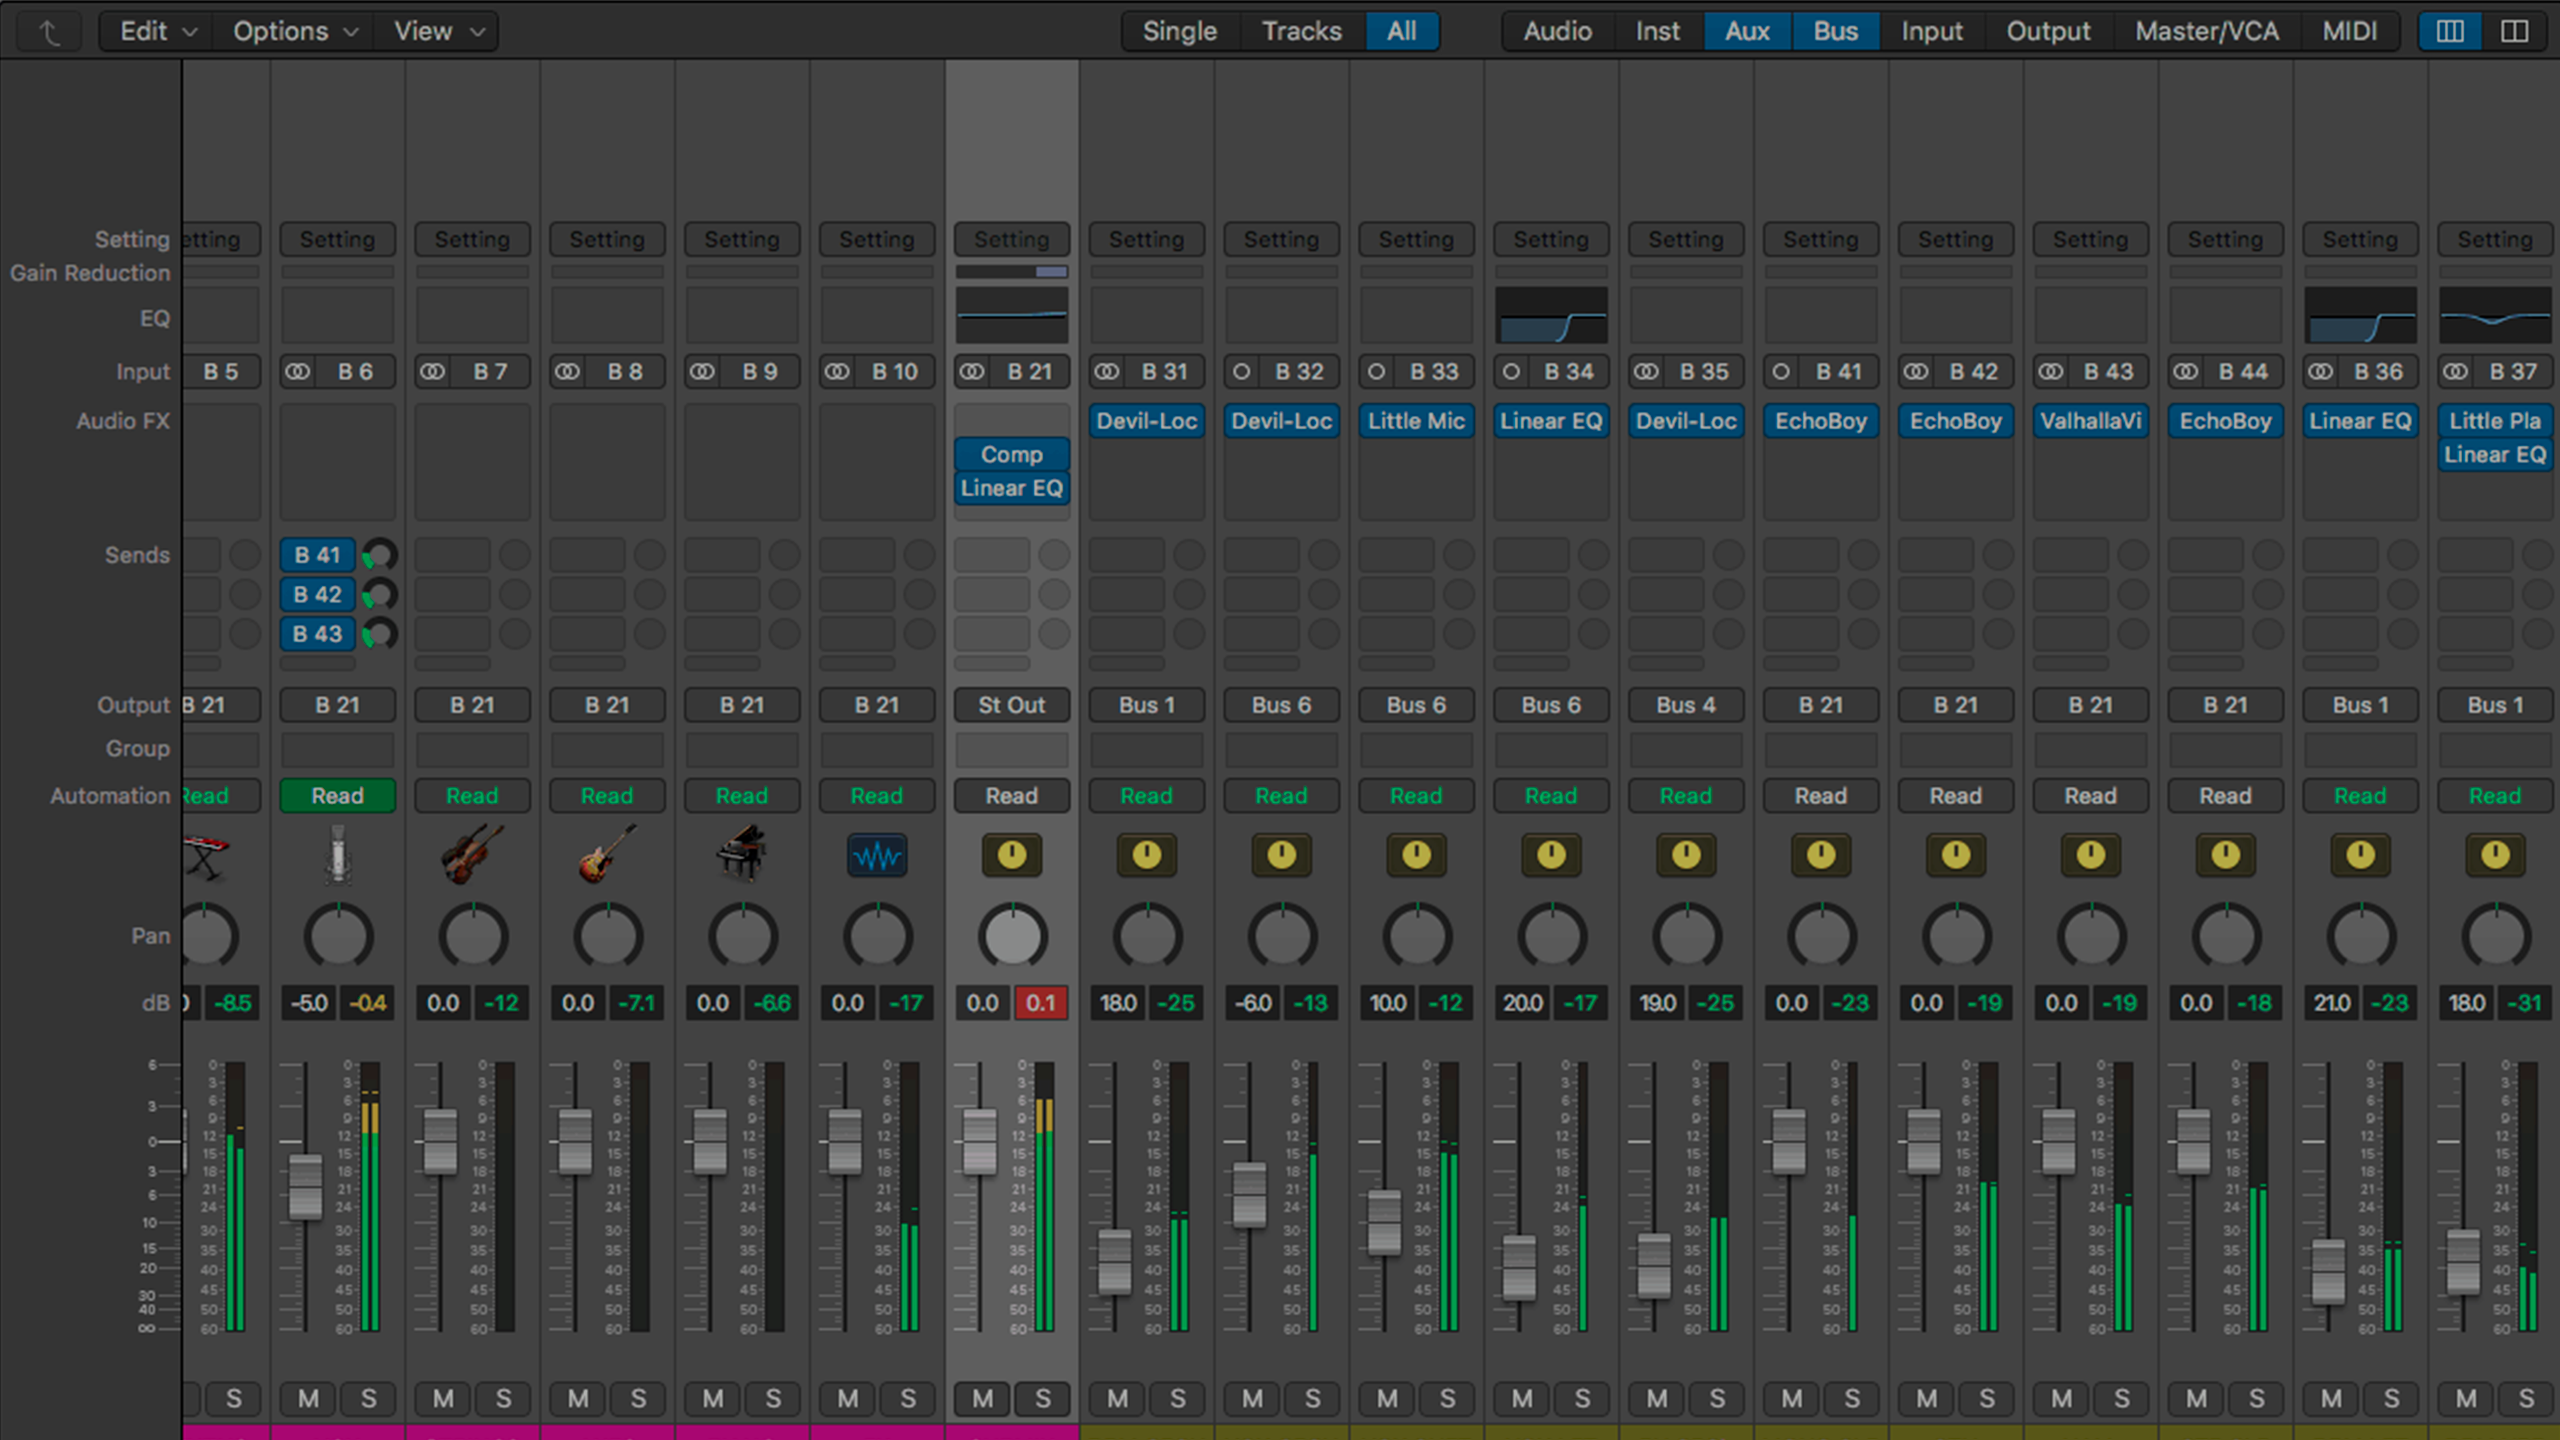The height and width of the screenshot is (1440, 2560).
Task: Open the Options menu dropdown
Action: 295,31
